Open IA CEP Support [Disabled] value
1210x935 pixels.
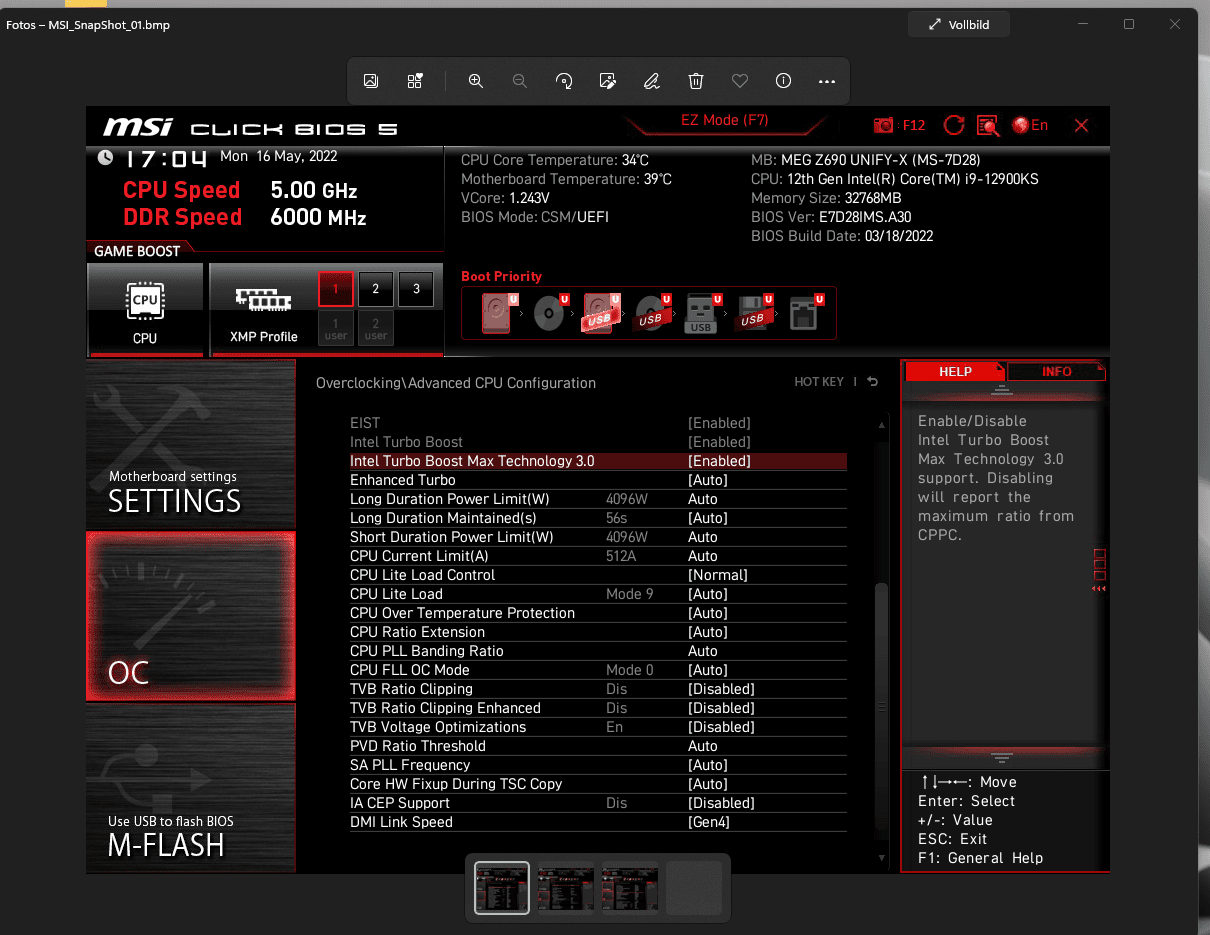721,803
